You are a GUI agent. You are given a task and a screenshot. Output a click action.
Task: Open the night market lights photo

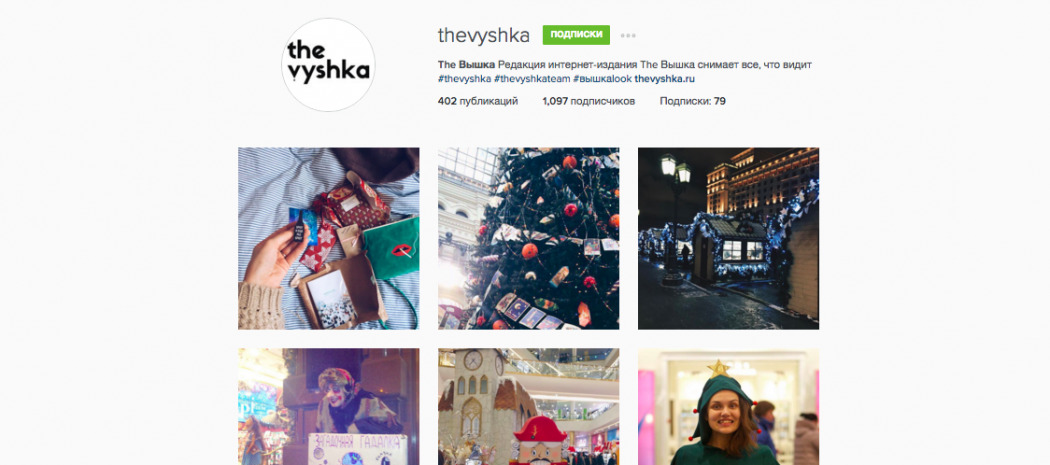tap(729, 239)
